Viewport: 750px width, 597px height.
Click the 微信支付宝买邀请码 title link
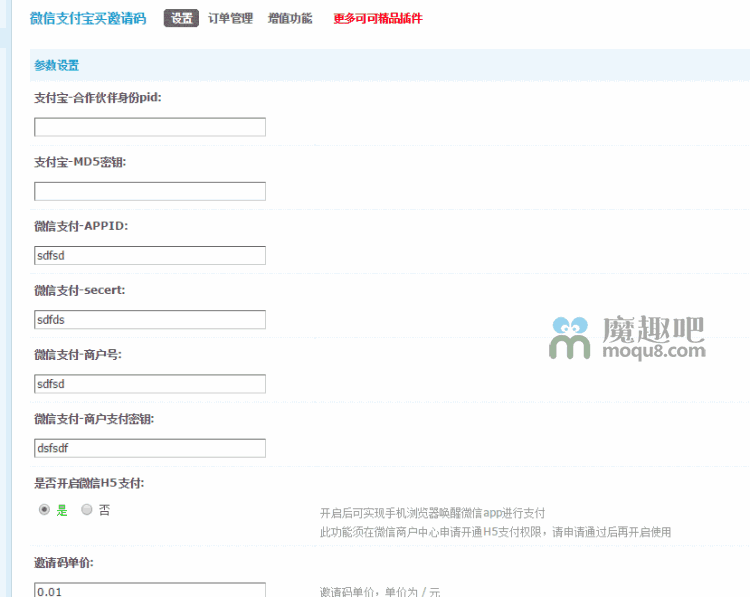[x=88, y=19]
